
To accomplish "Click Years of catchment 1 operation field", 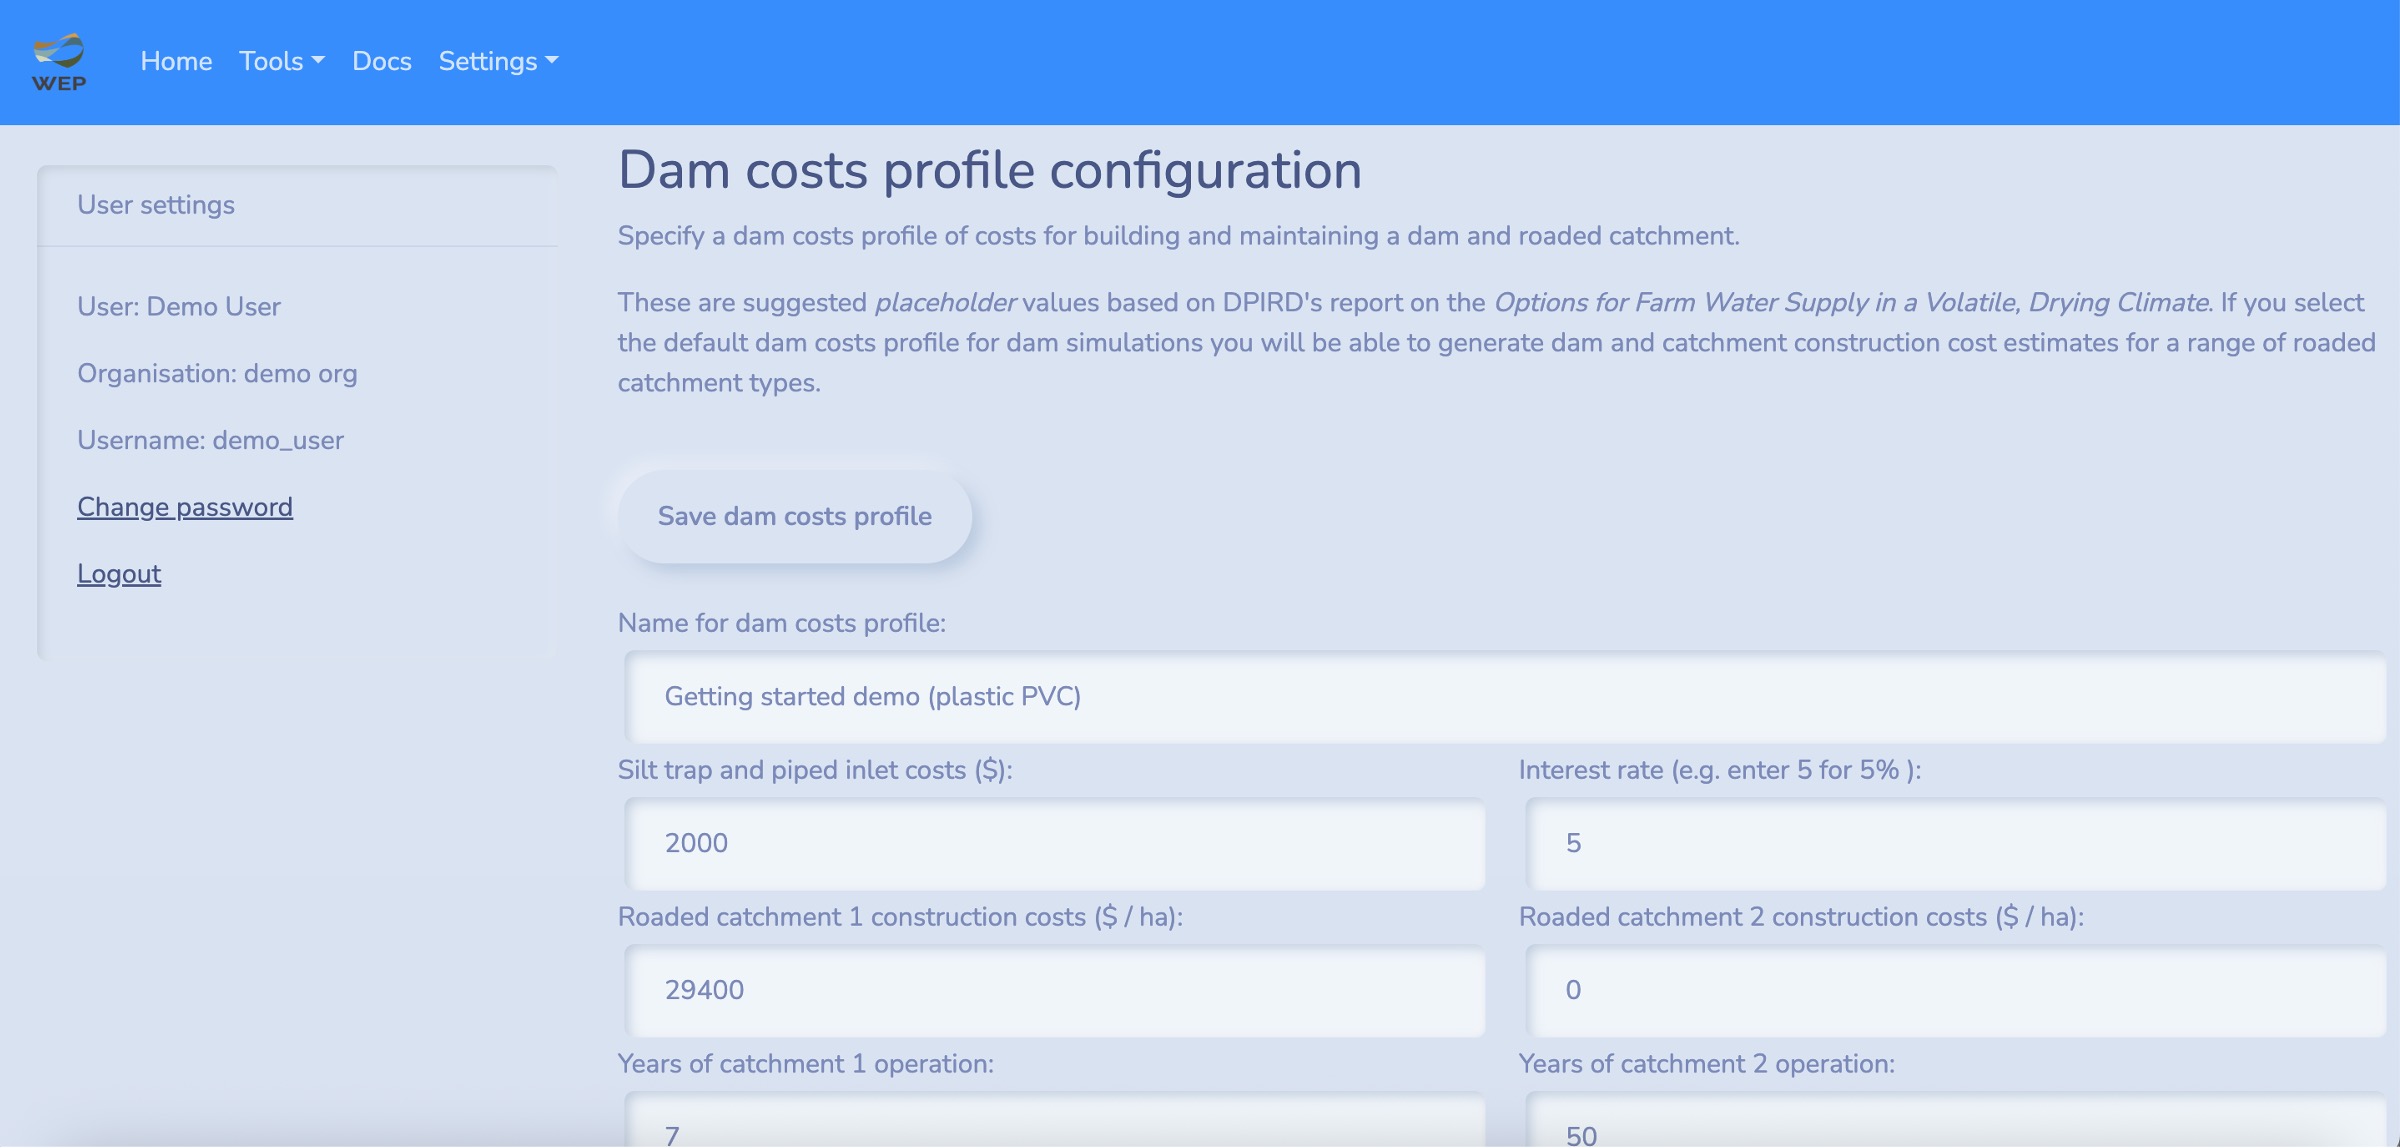I will point(1055,1122).
